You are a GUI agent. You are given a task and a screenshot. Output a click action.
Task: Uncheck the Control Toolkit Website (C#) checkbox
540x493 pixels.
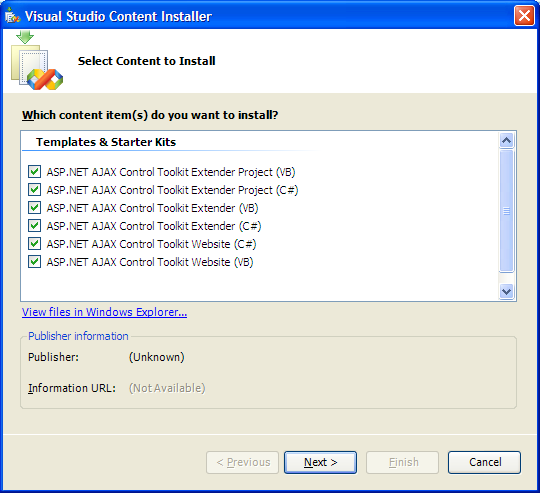tap(34, 243)
